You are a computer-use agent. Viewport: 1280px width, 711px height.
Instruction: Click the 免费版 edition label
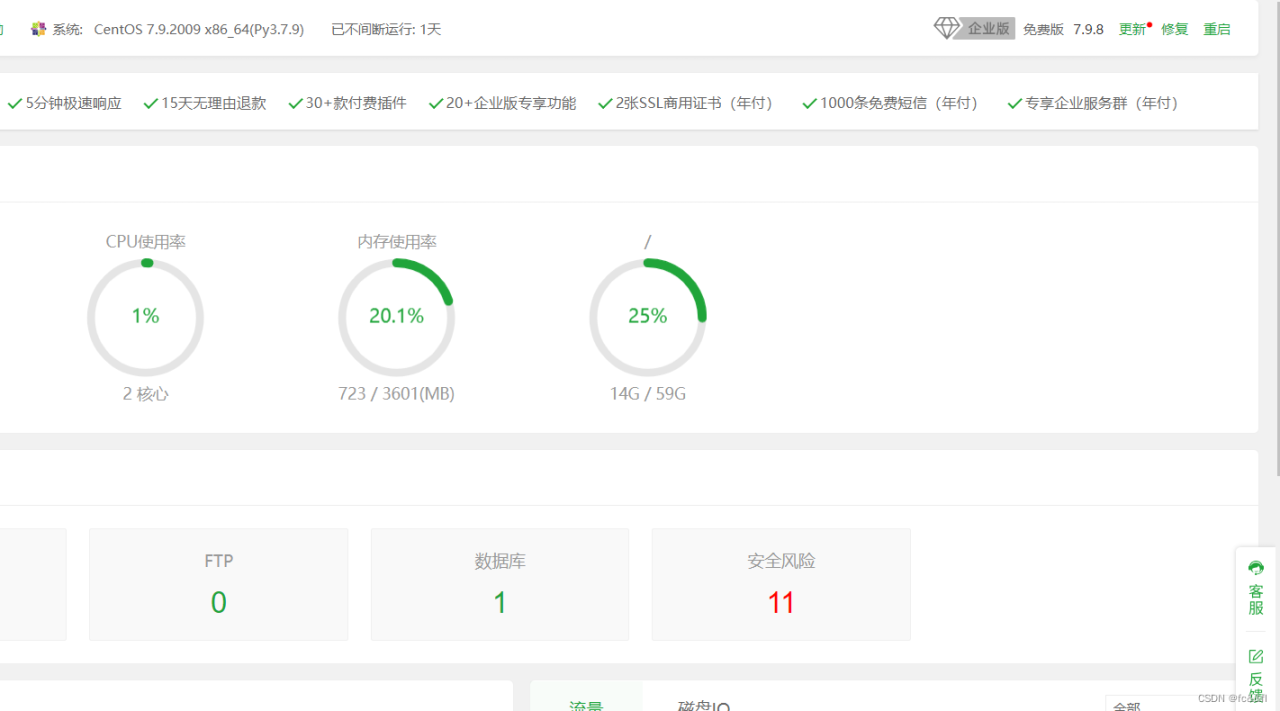coord(1043,29)
